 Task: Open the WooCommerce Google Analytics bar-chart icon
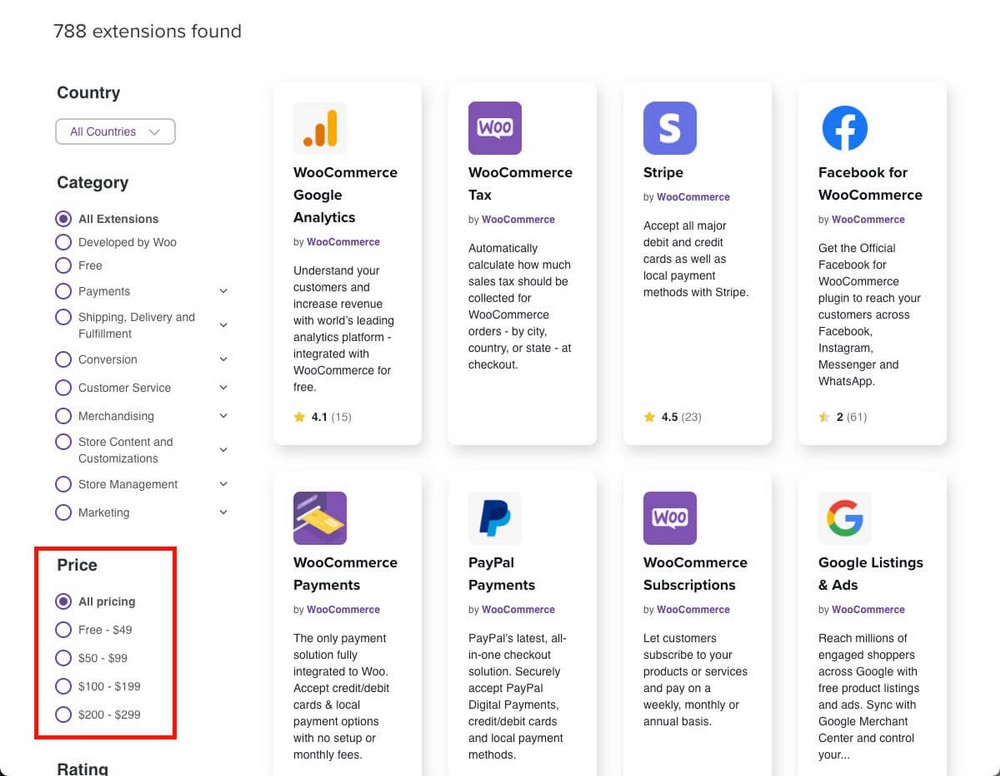320,128
